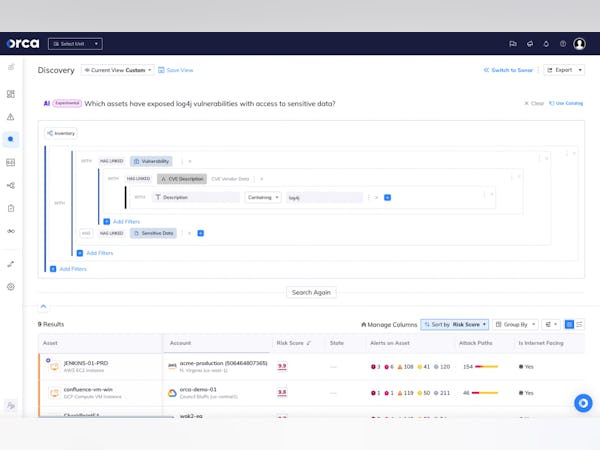
Task: Click the Description field selector
Action: point(196,197)
